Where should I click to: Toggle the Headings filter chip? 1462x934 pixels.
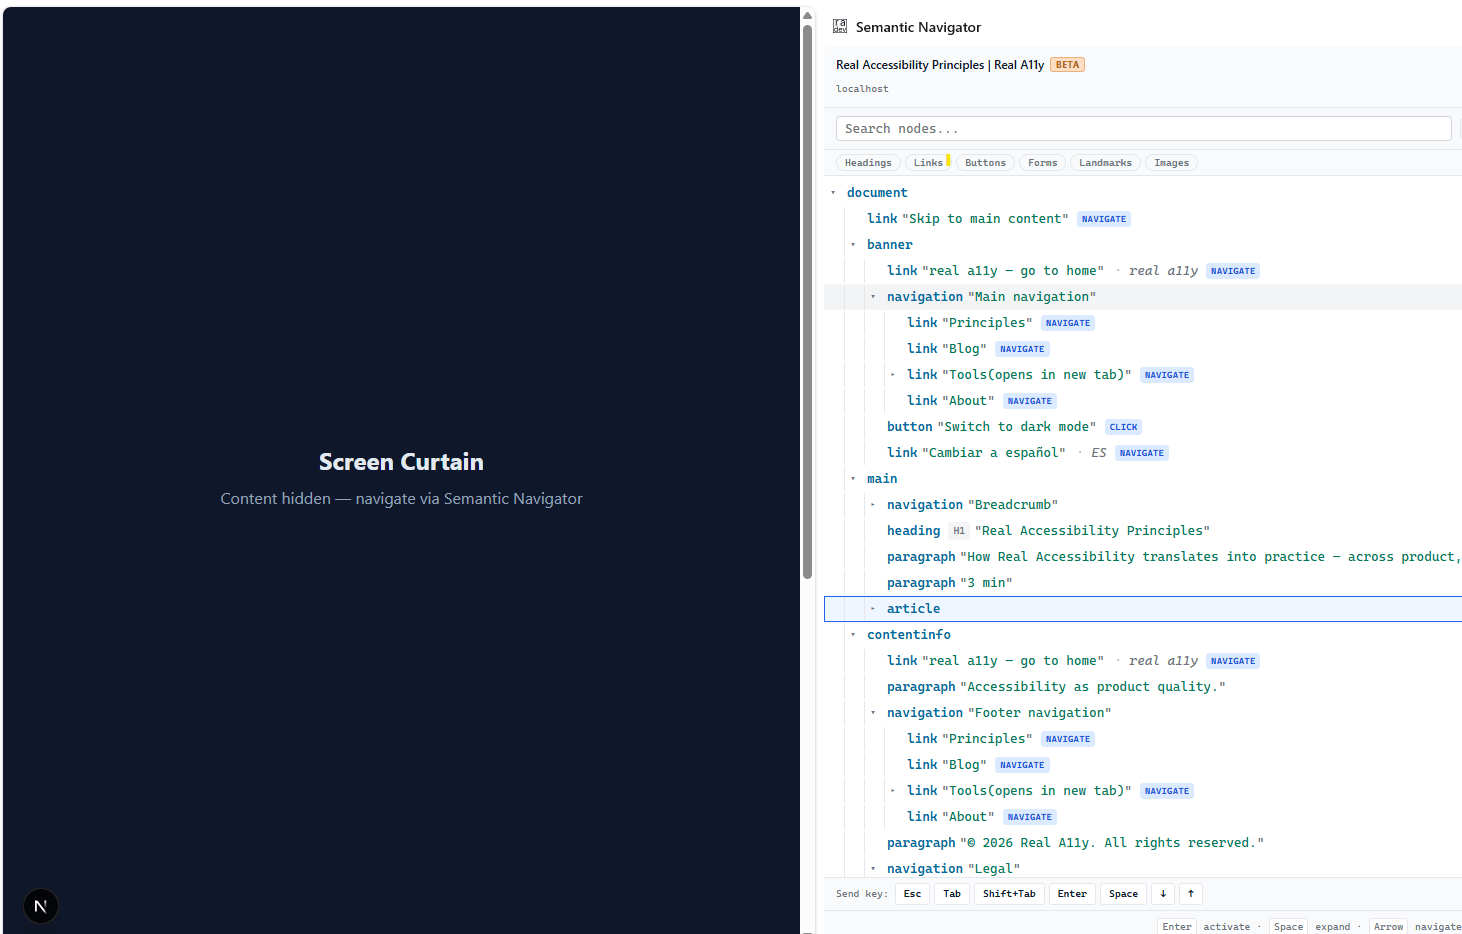[868, 163]
